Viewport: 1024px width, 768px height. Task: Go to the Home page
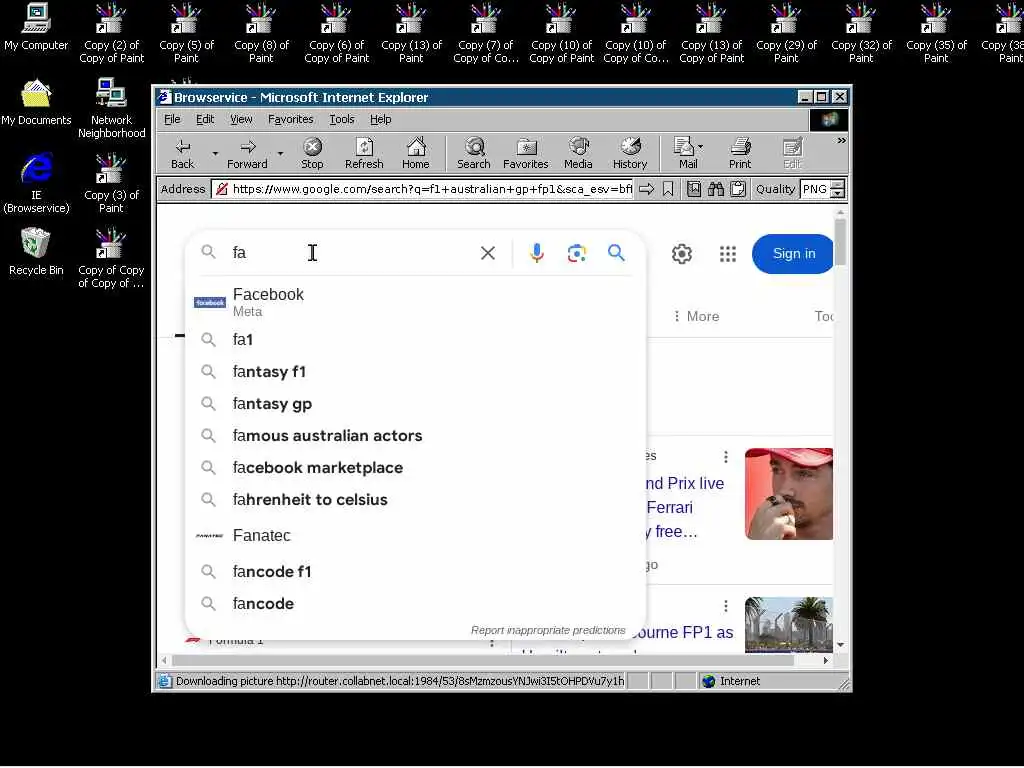click(415, 153)
